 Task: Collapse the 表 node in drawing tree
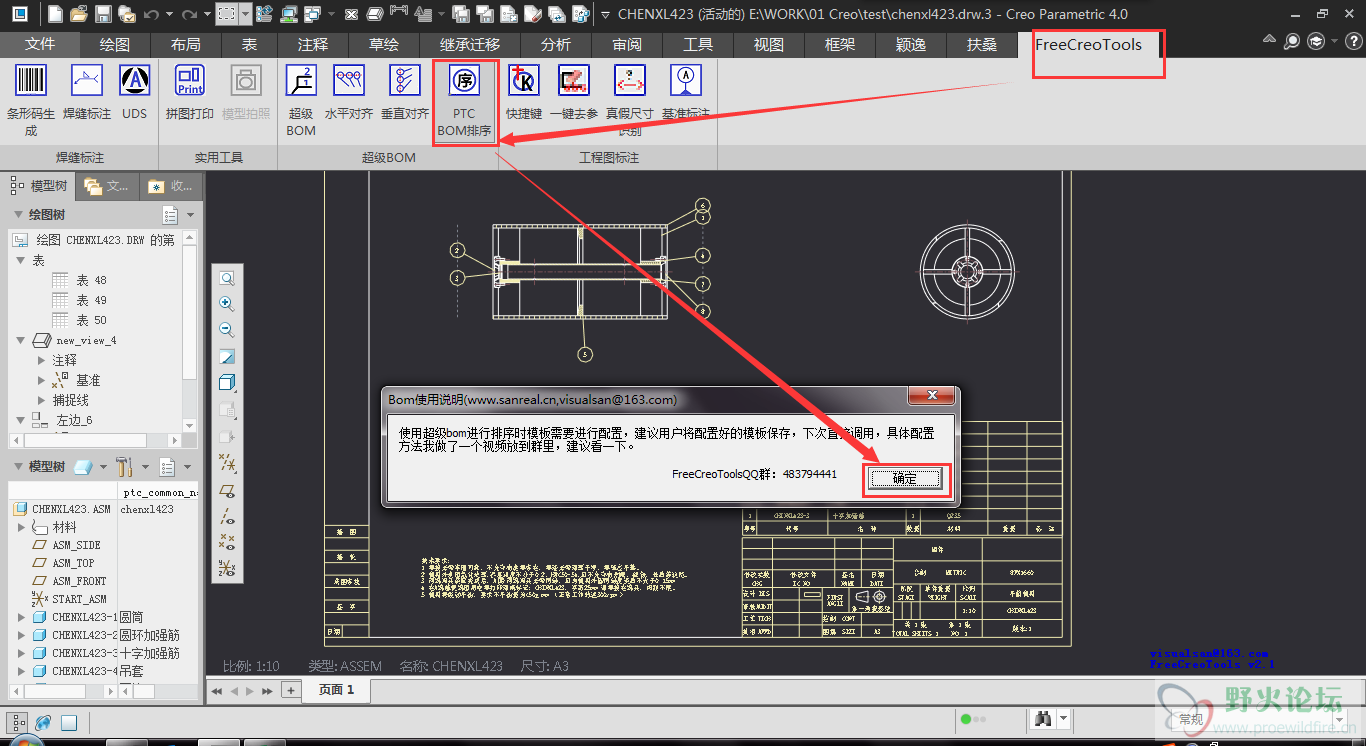click(21, 260)
